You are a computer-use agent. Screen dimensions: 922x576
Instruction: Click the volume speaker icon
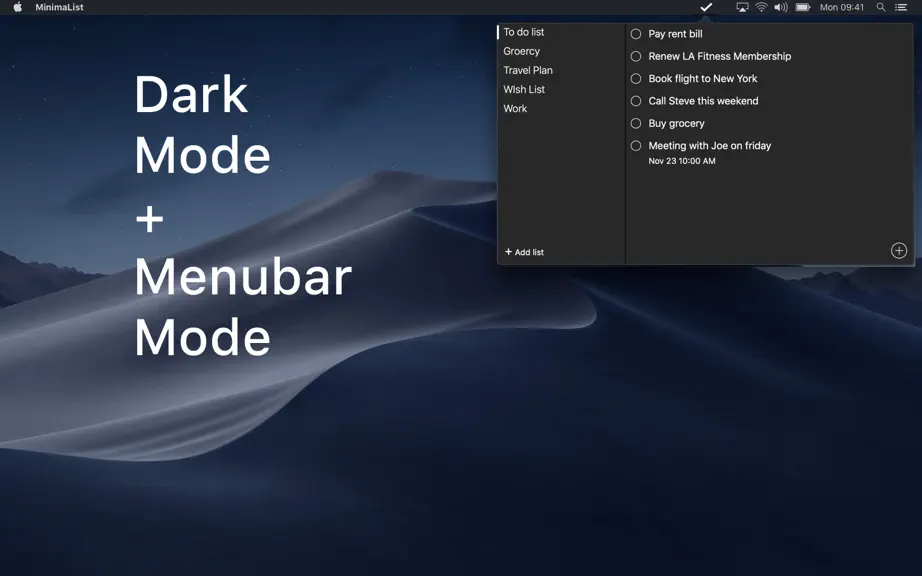(x=781, y=7)
